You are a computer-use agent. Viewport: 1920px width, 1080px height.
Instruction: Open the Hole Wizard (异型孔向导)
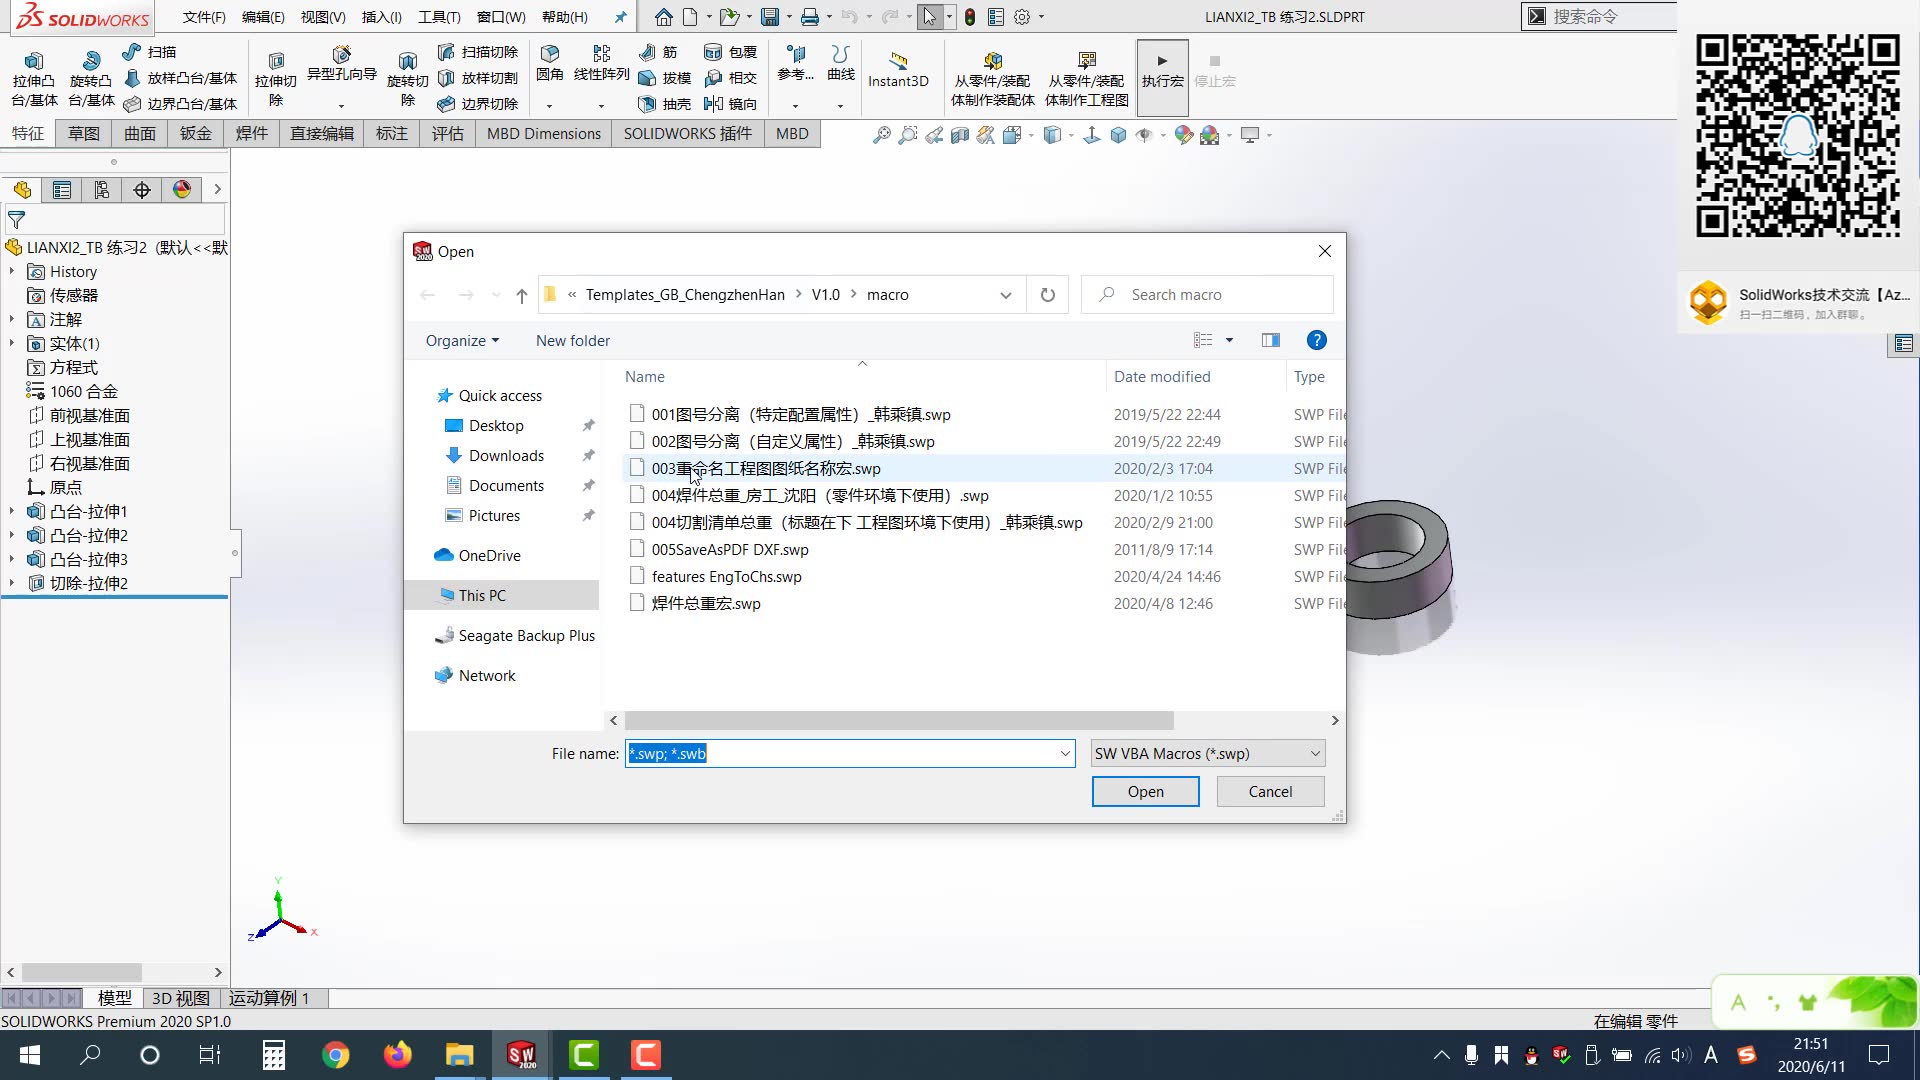click(341, 66)
